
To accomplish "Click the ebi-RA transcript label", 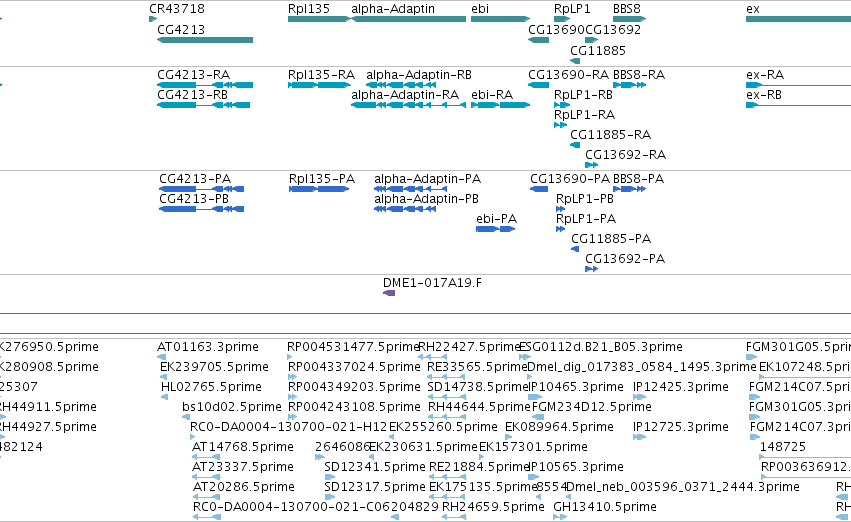I will [x=492, y=94].
